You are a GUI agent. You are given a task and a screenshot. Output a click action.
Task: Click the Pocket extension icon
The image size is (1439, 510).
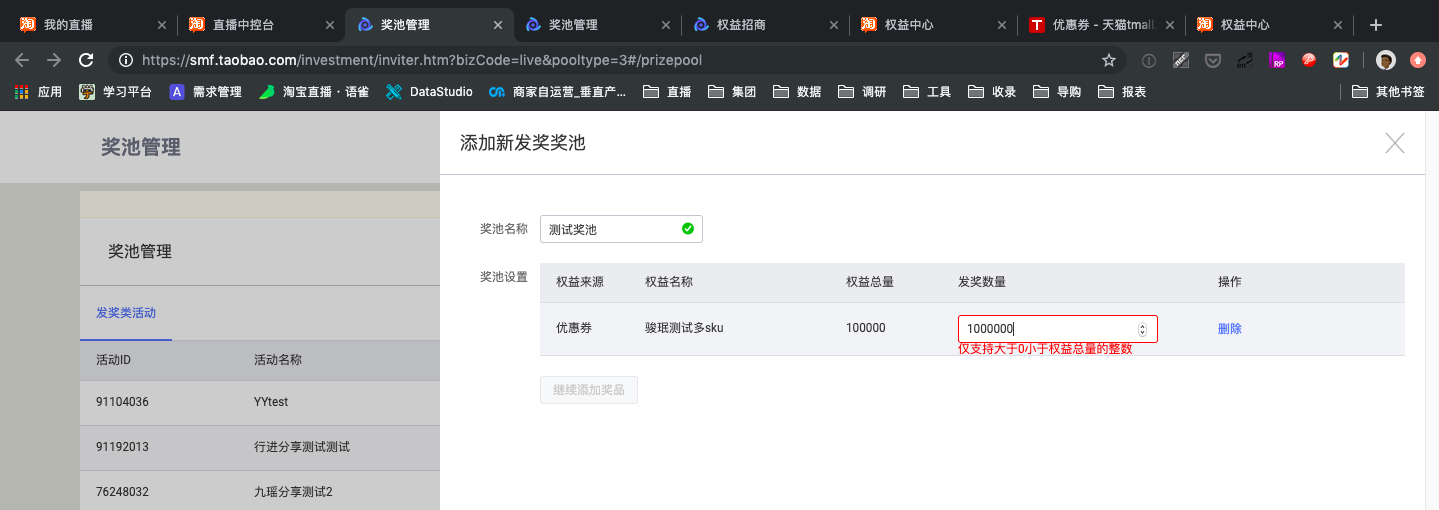[x=1213, y=60]
